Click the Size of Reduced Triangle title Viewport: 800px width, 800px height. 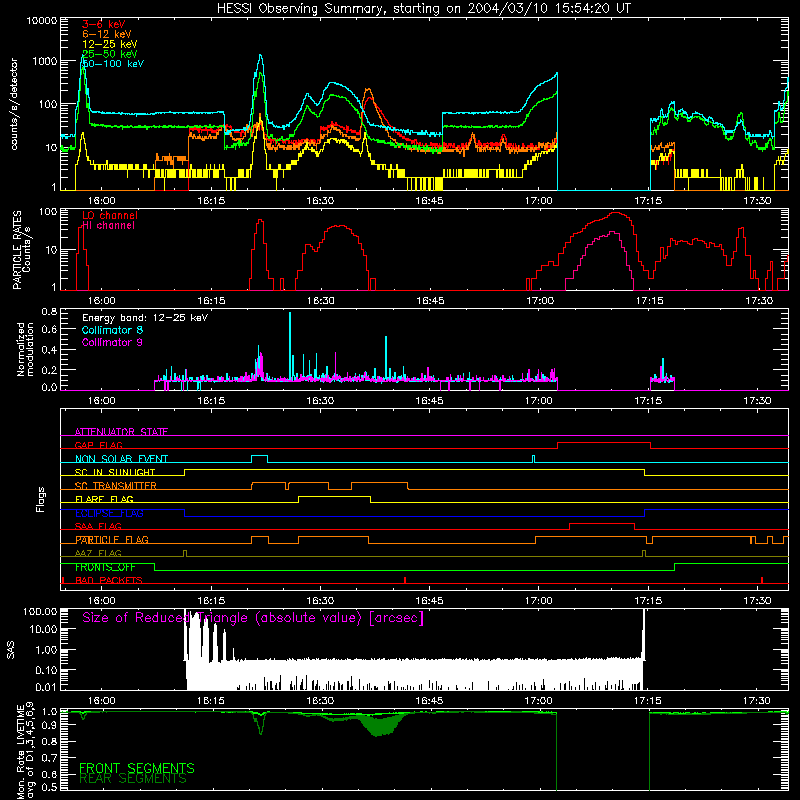(253, 618)
